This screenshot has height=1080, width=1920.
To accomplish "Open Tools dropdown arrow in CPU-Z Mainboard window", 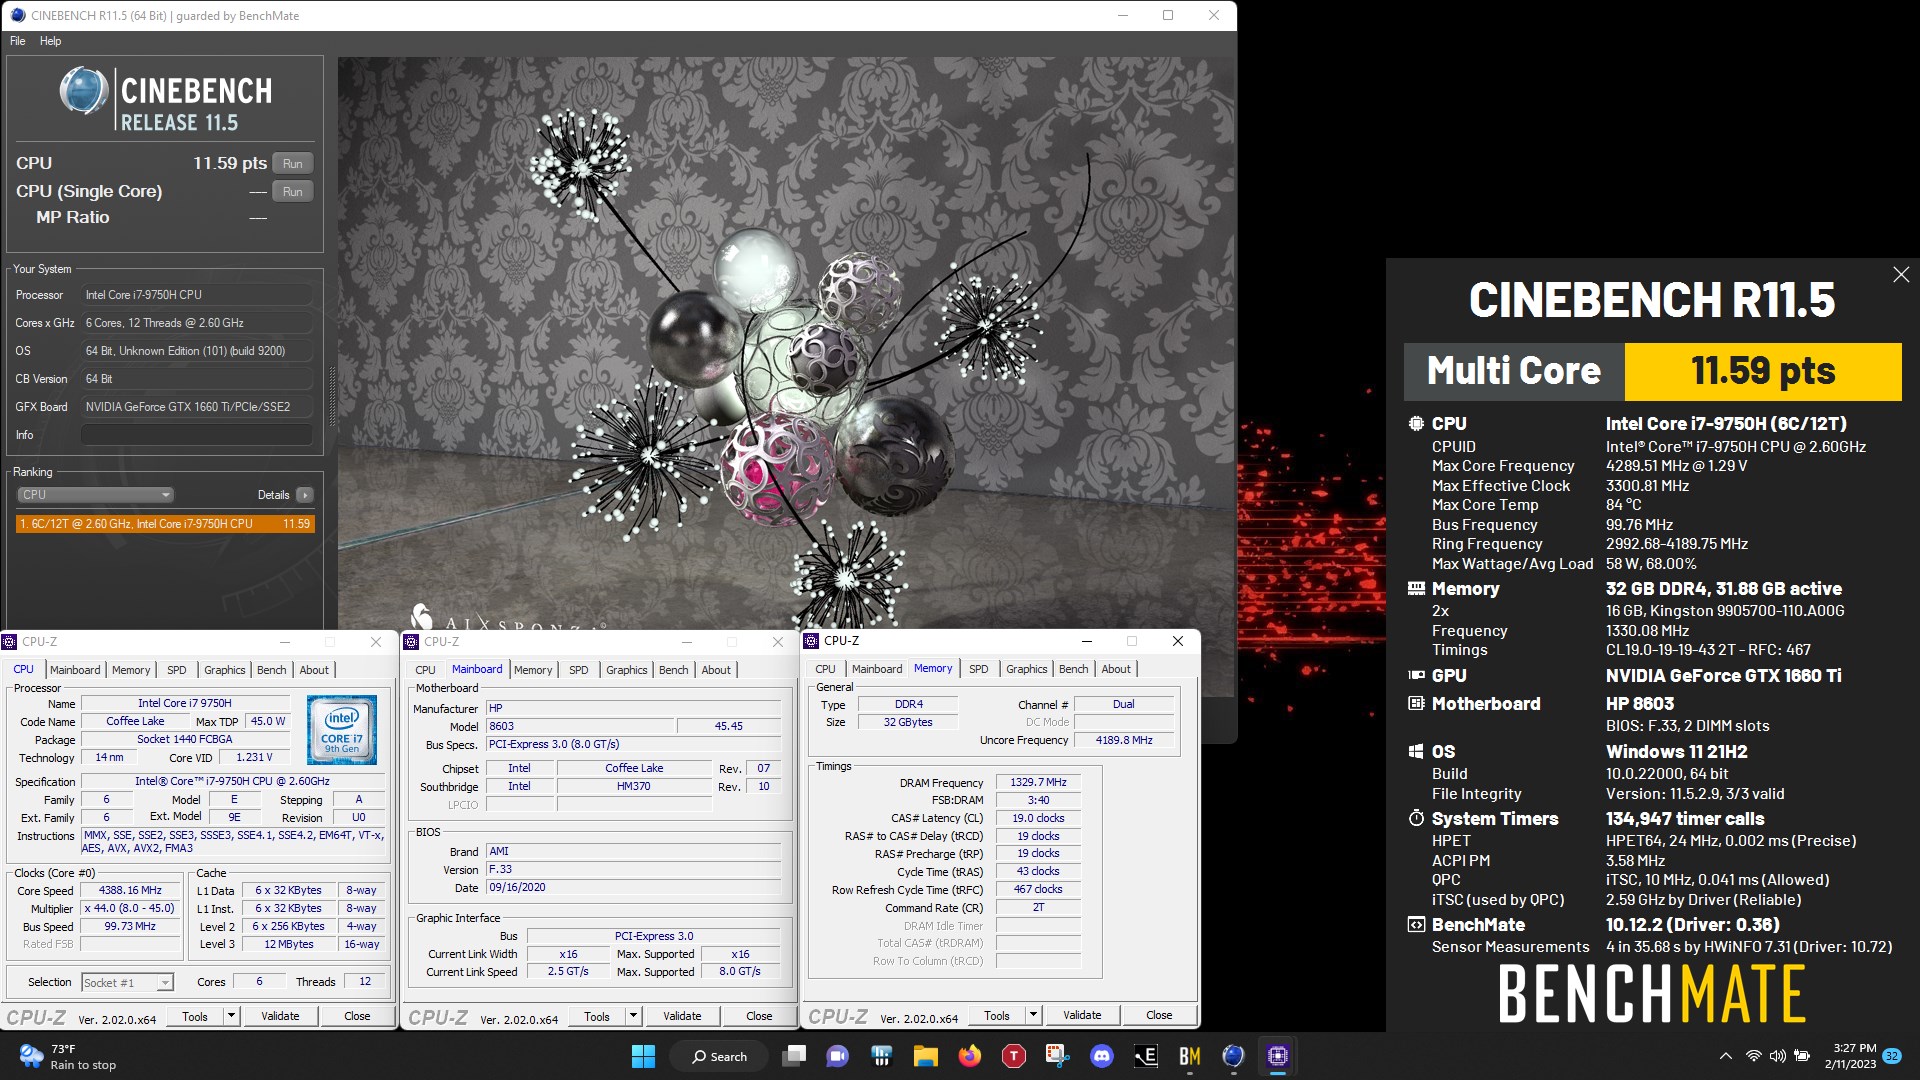I will click(x=633, y=1016).
